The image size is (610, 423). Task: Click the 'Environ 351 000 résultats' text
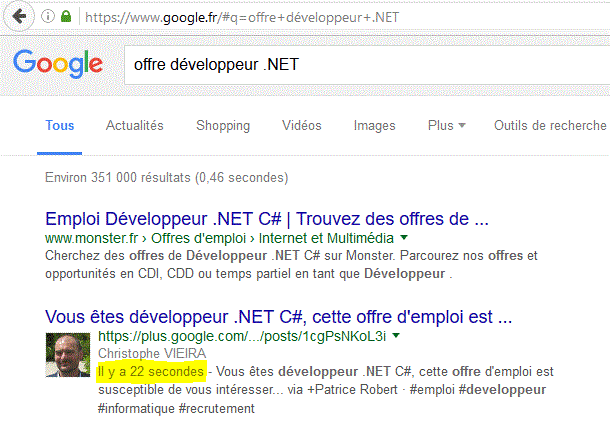tap(167, 178)
